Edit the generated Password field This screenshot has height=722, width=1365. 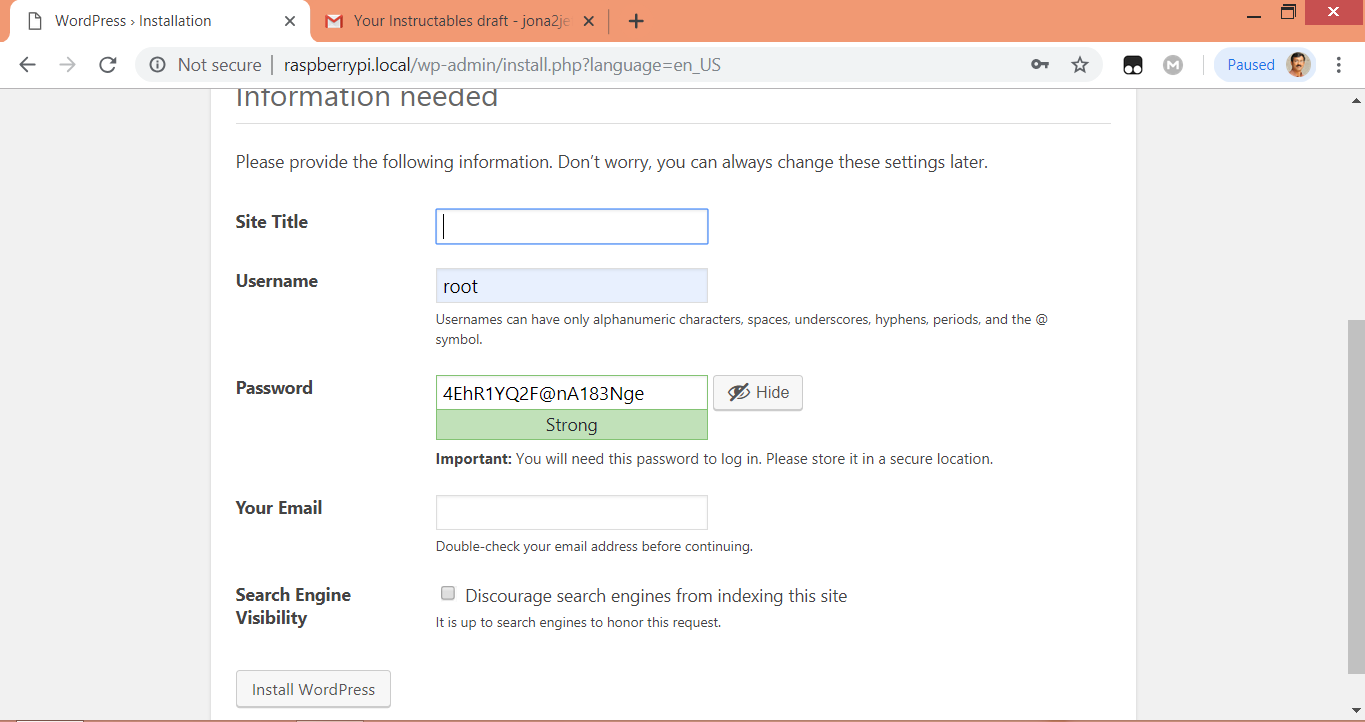tap(572, 393)
